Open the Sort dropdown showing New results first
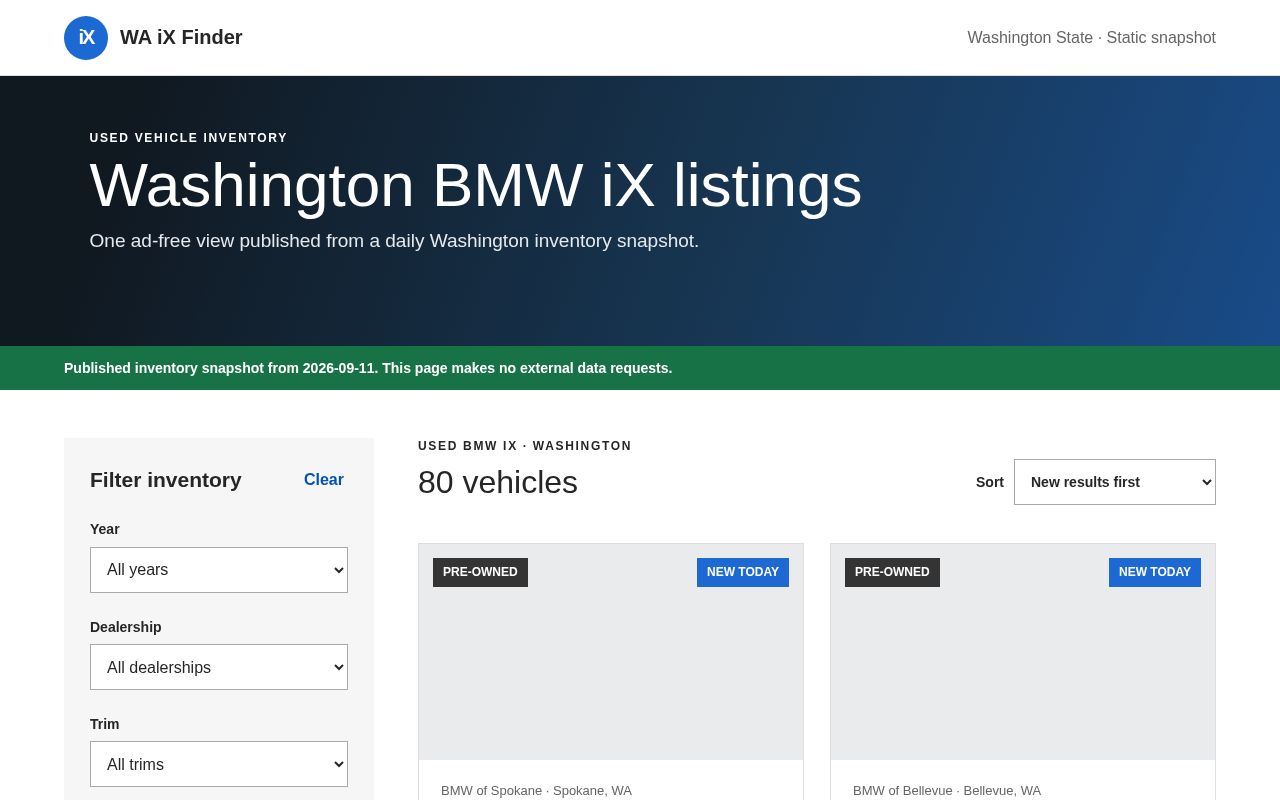 [x=1115, y=482]
